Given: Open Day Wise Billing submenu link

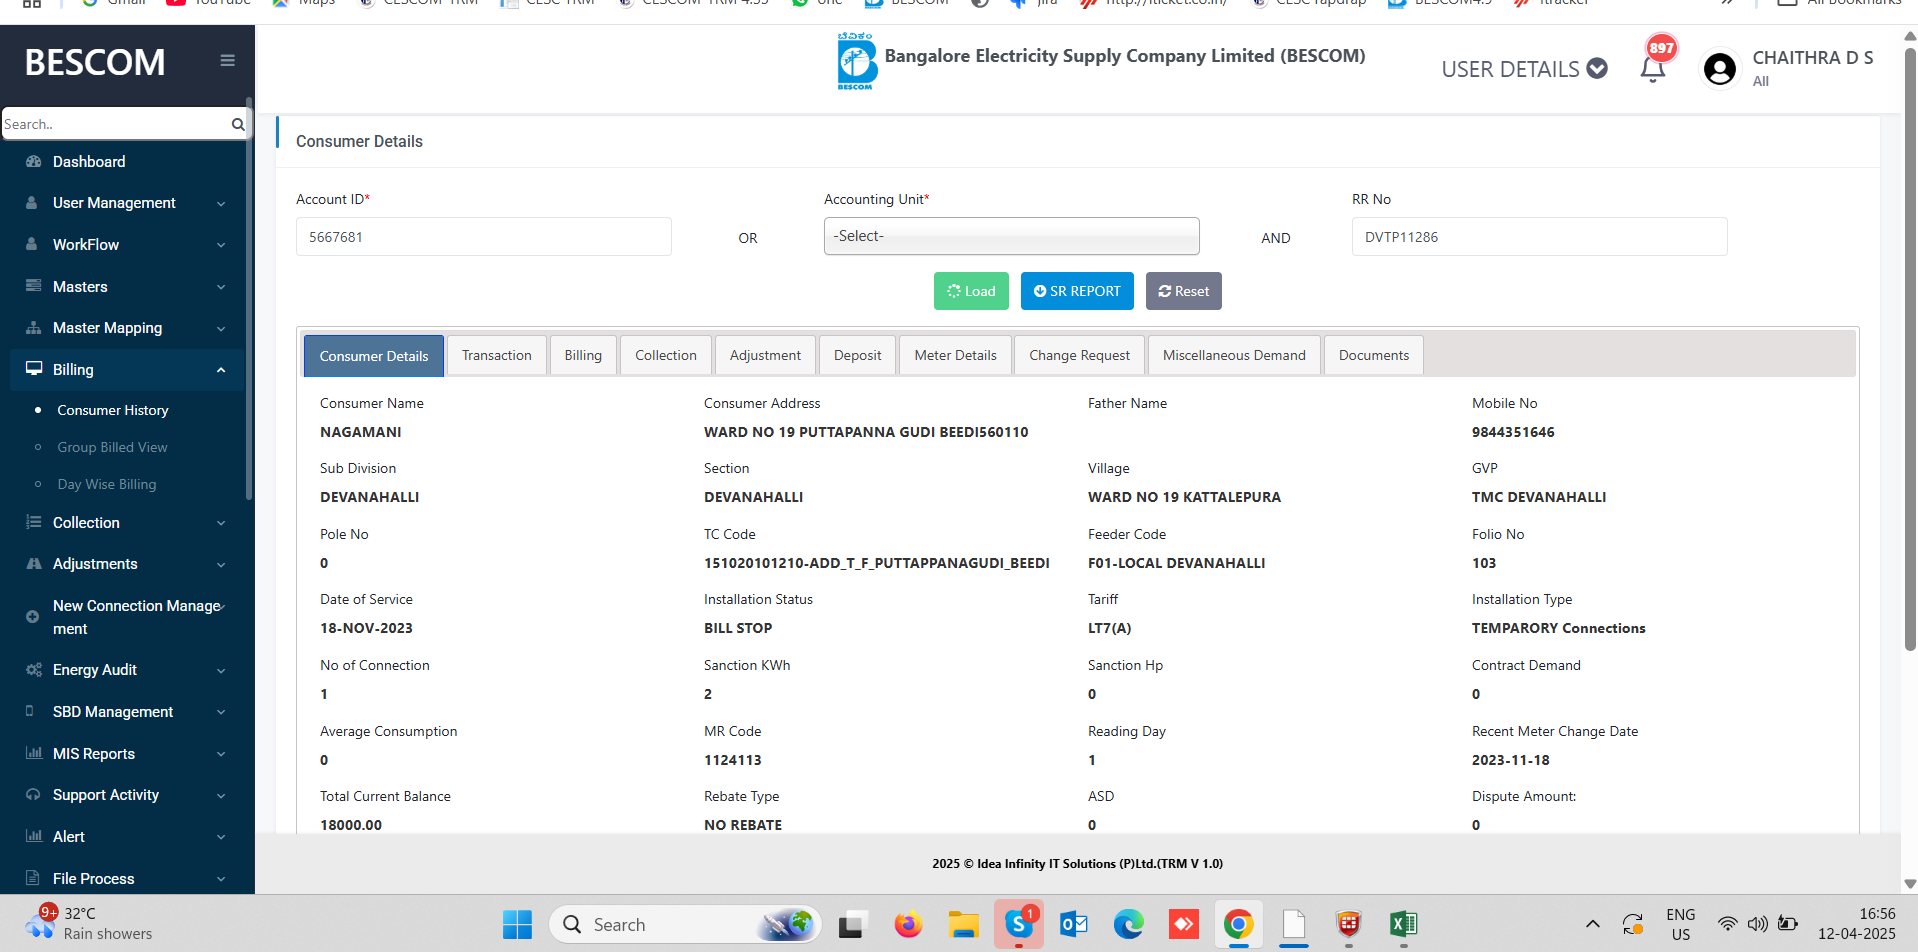Looking at the screenshot, I should (107, 484).
